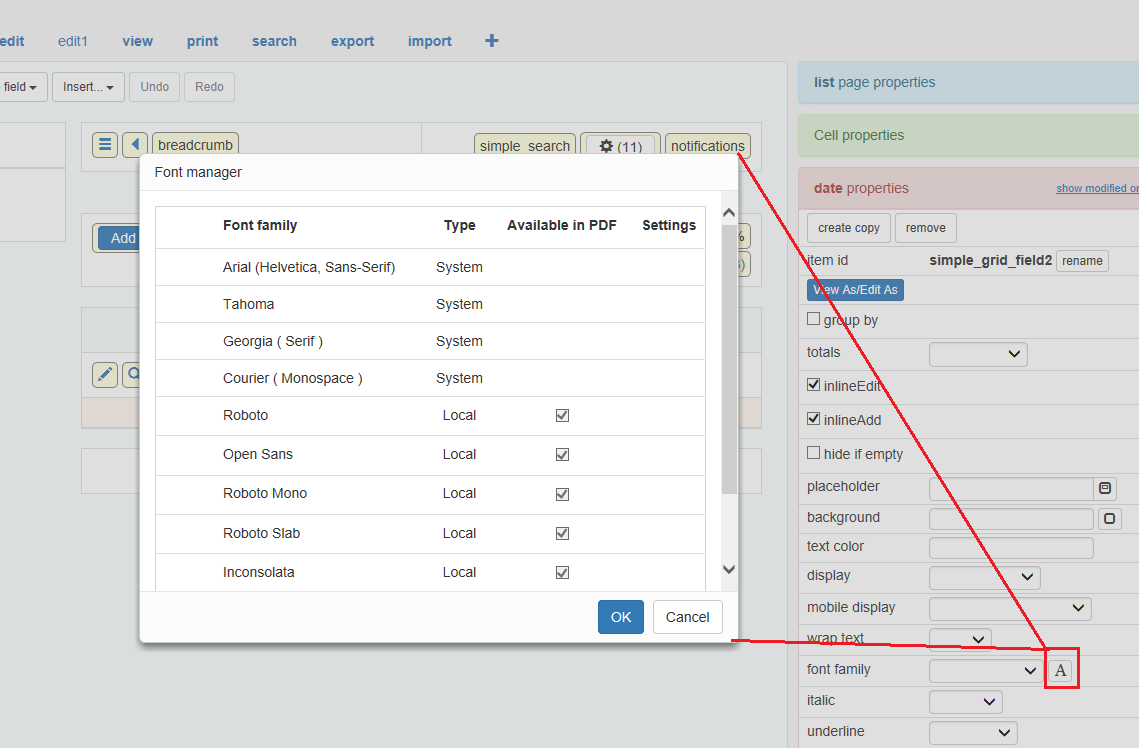Click the text color input field
Image resolution: width=1139 pixels, height=748 pixels.
pyautogui.click(x=1010, y=548)
